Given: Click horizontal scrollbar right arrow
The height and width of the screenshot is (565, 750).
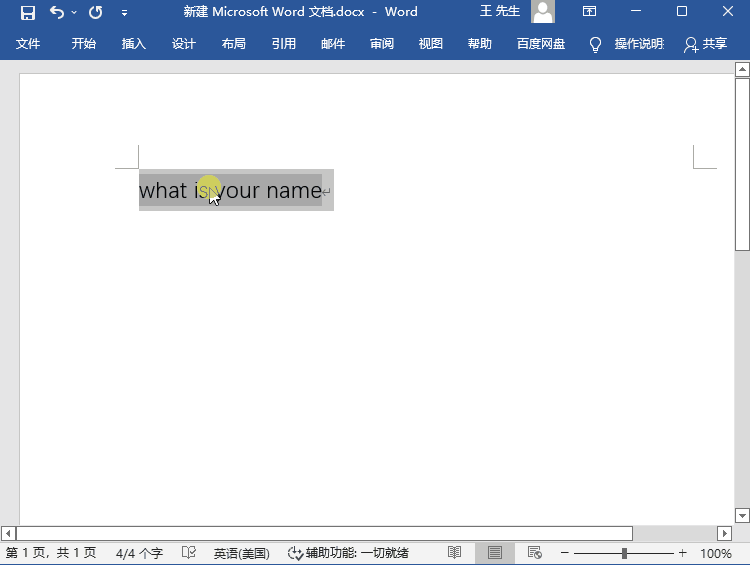Looking at the screenshot, I should click(x=724, y=533).
